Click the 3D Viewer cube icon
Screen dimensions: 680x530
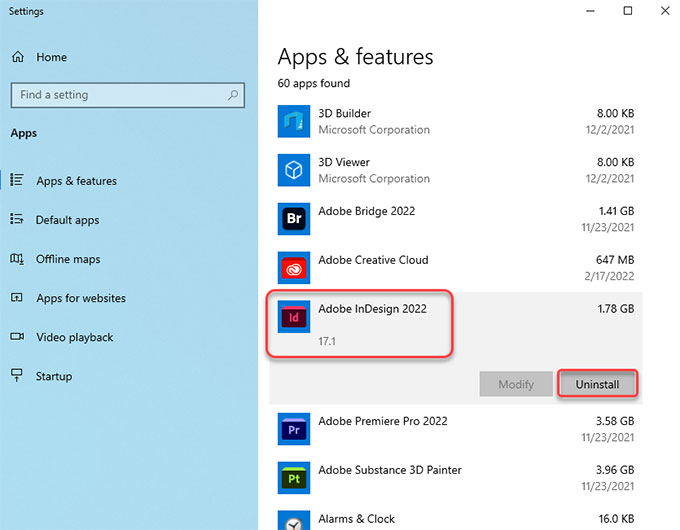(294, 170)
